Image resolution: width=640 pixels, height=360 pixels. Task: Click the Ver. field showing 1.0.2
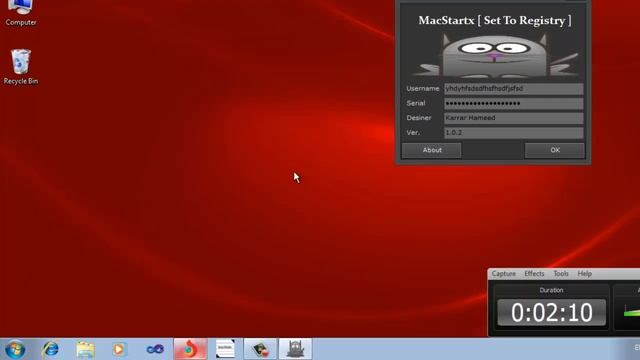point(513,133)
